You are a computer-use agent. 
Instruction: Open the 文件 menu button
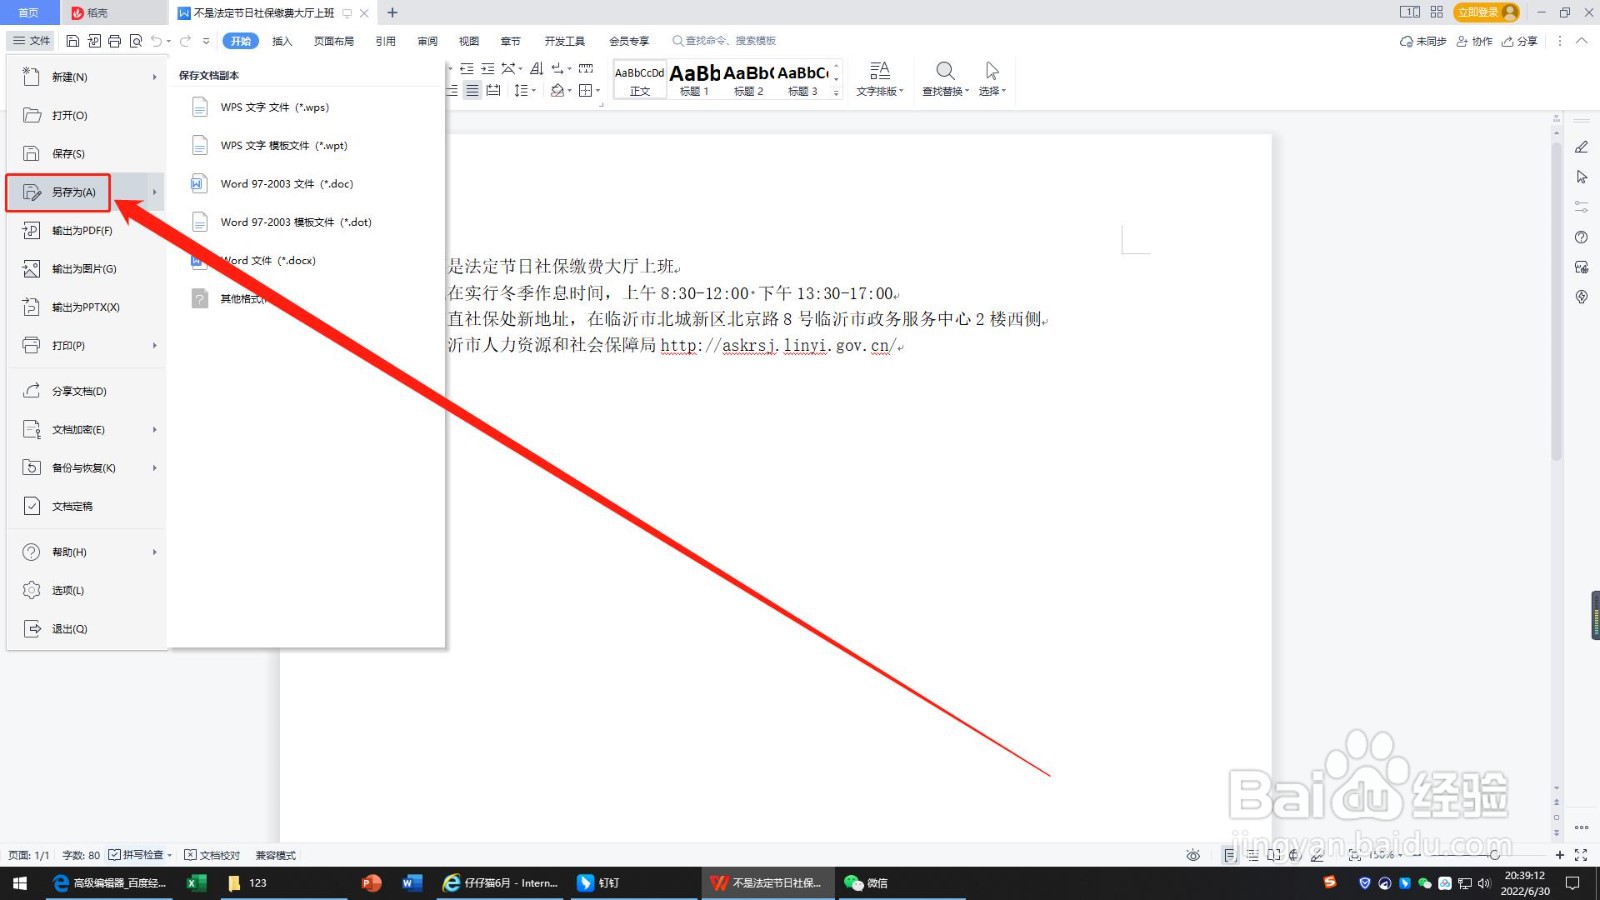[31, 41]
